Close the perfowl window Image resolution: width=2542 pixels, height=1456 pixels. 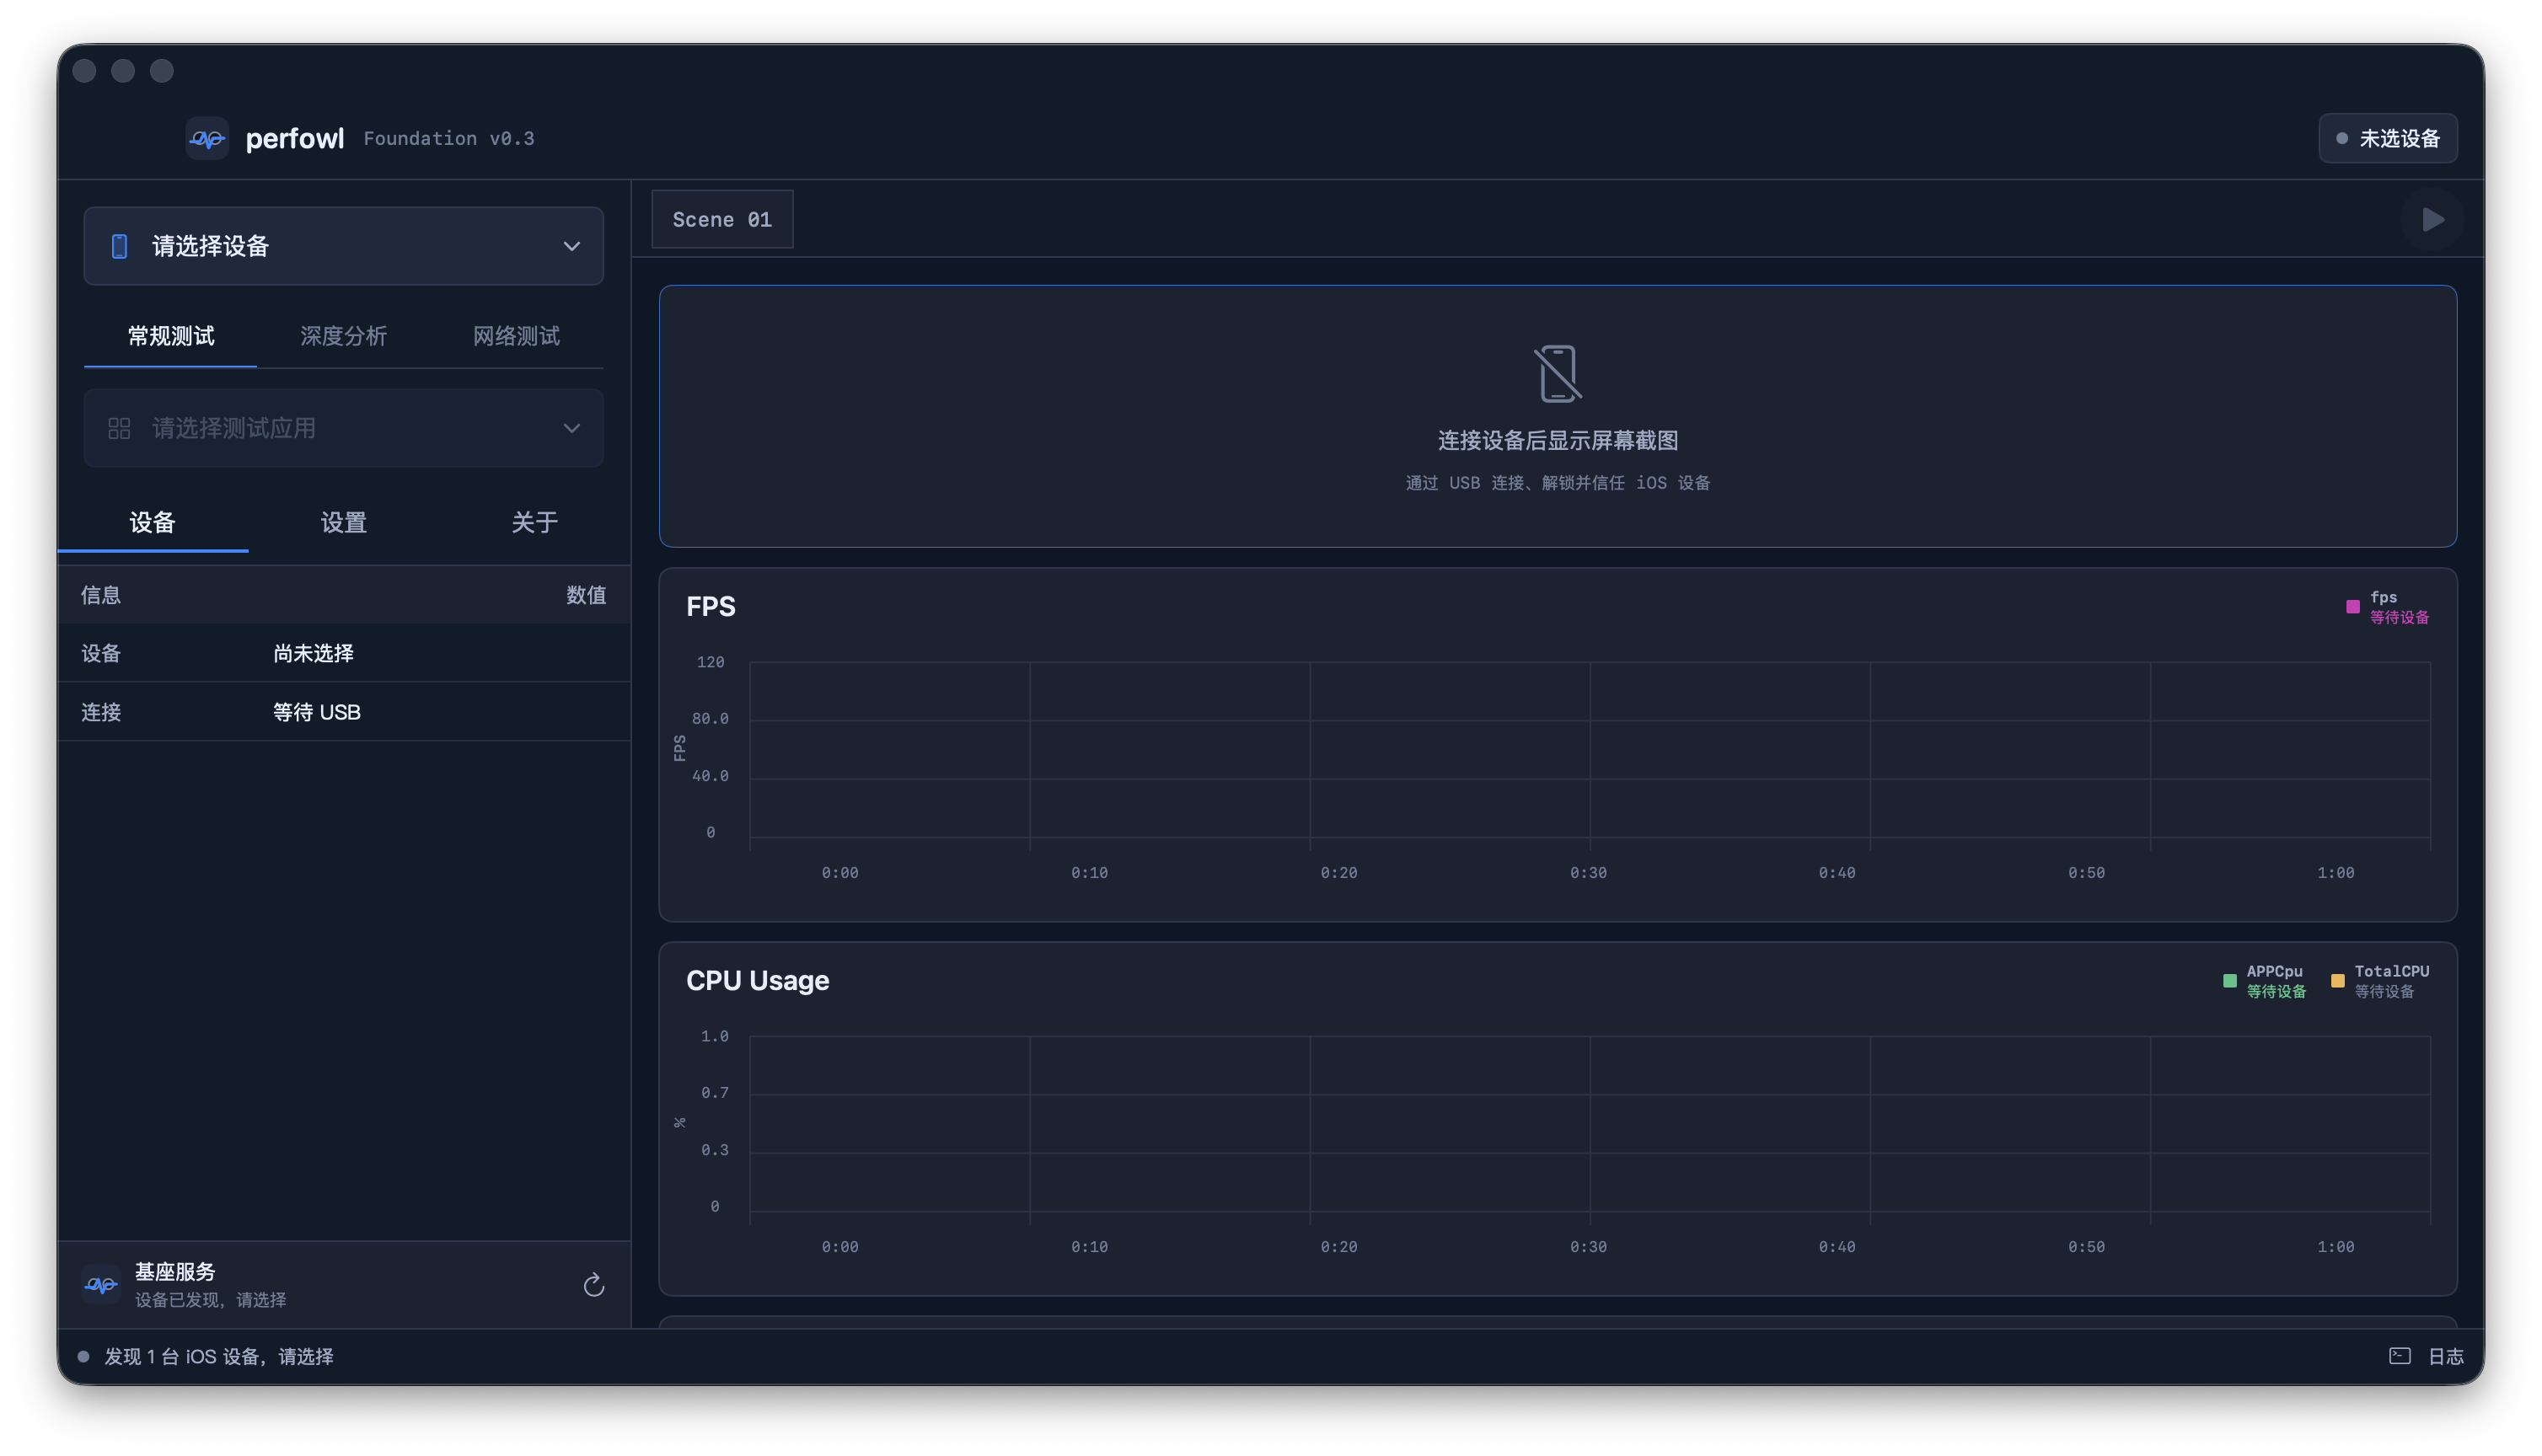[84, 71]
